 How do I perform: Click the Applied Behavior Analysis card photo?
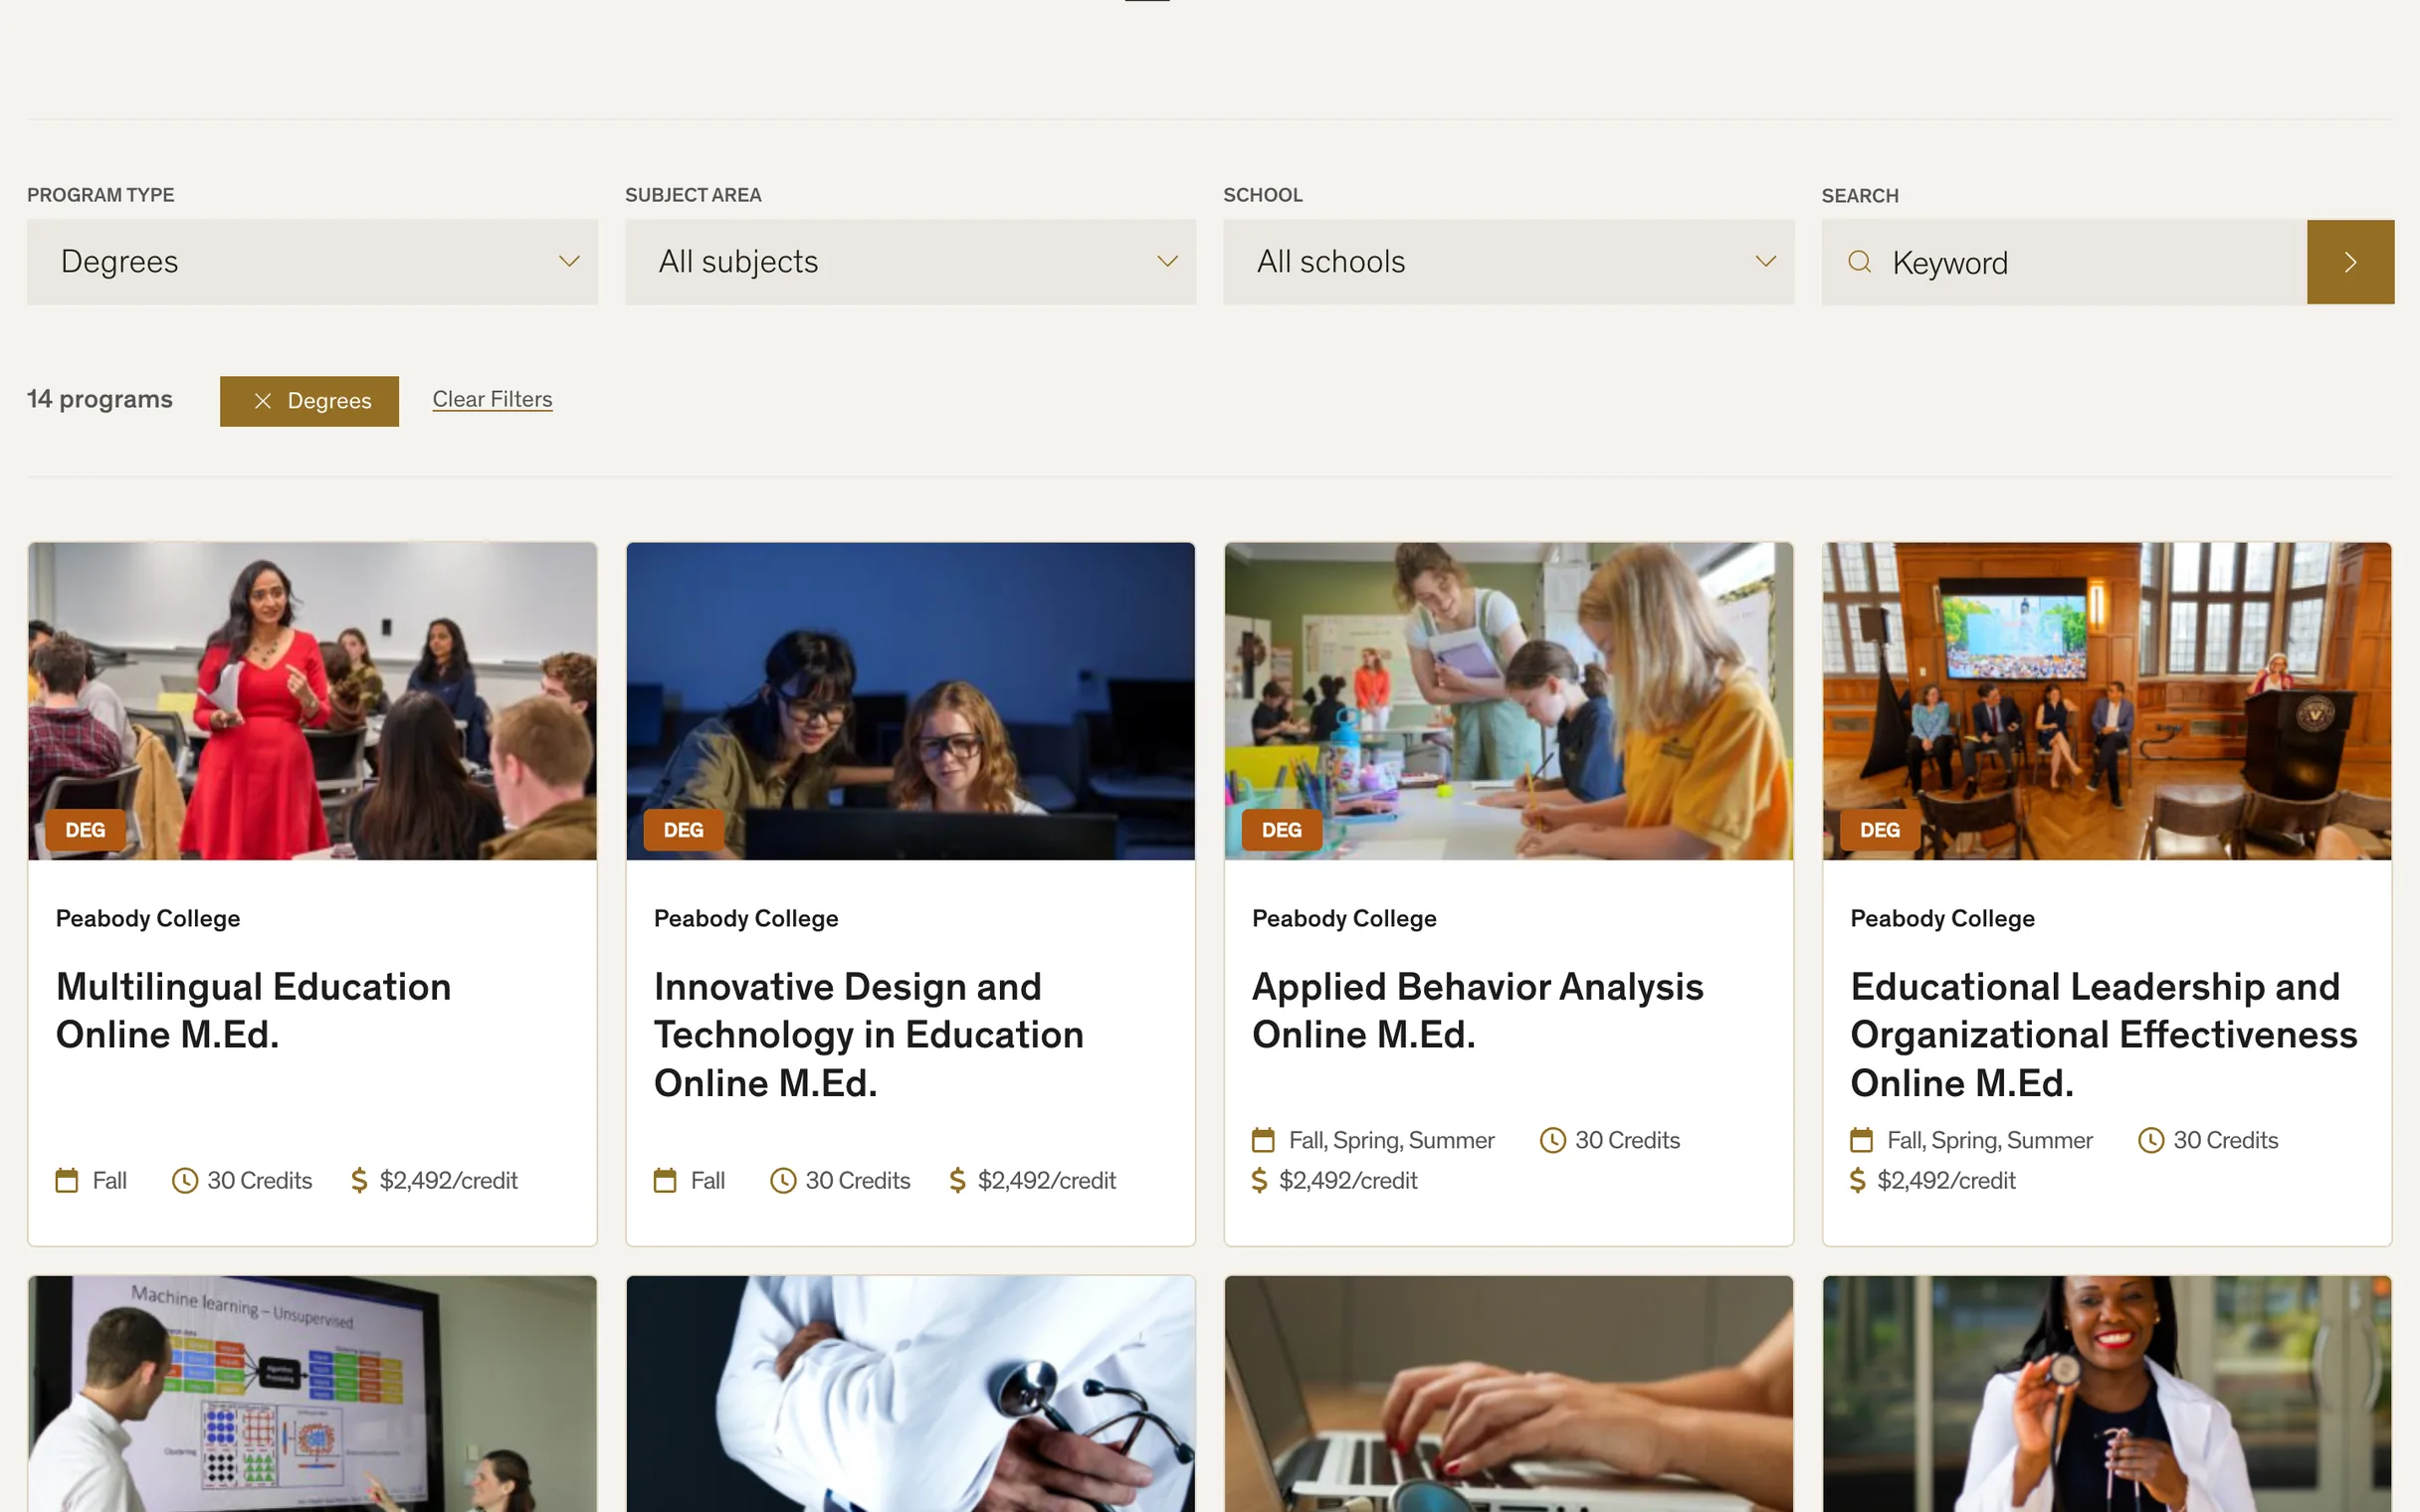pyautogui.click(x=1508, y=701)
